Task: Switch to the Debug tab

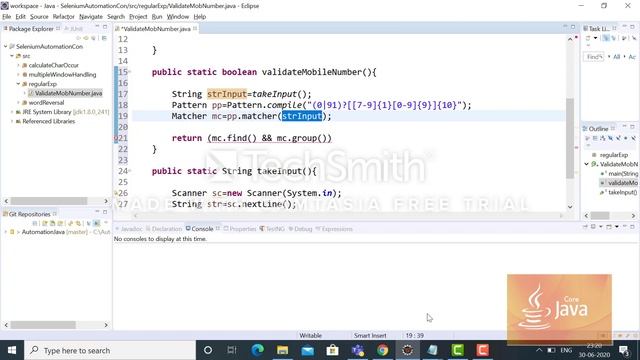Action: [300, 229]
